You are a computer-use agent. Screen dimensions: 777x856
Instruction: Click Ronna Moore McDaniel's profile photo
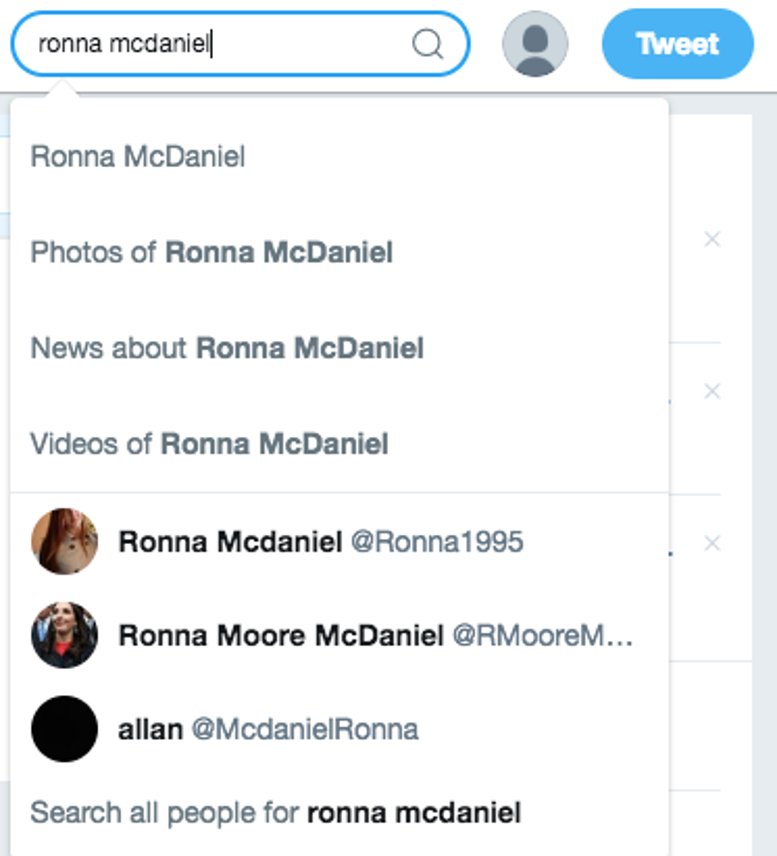pyautogui.click(x=64, y=635)
